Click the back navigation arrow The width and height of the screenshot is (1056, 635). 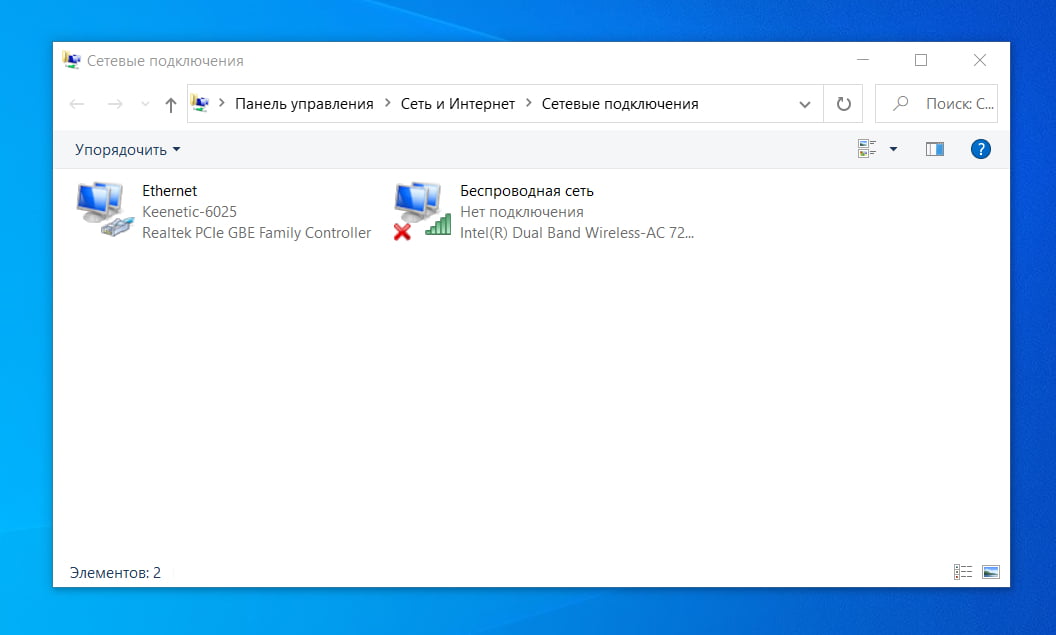77,104
